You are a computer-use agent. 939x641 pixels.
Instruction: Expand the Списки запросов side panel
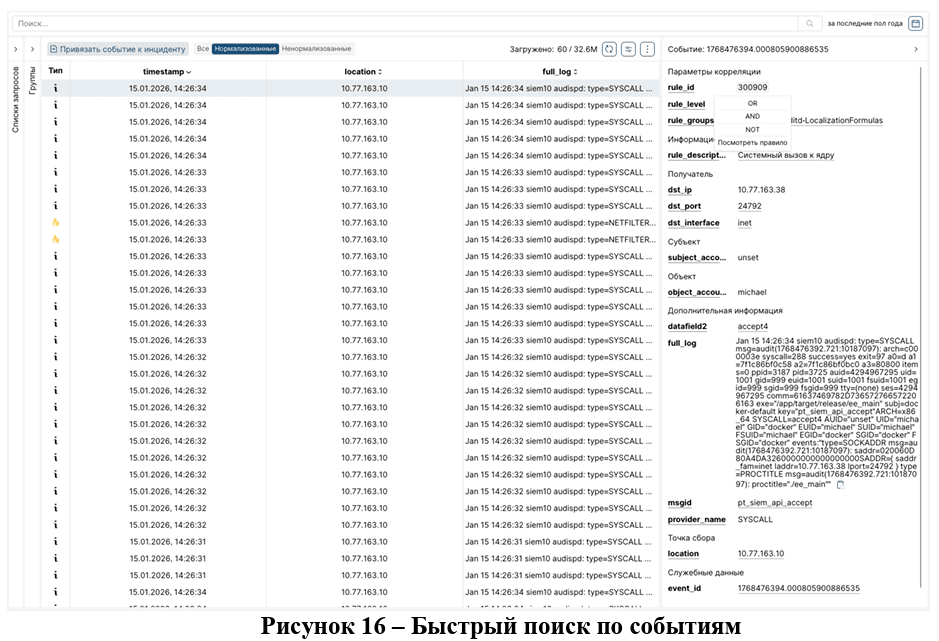click(15, 49)
